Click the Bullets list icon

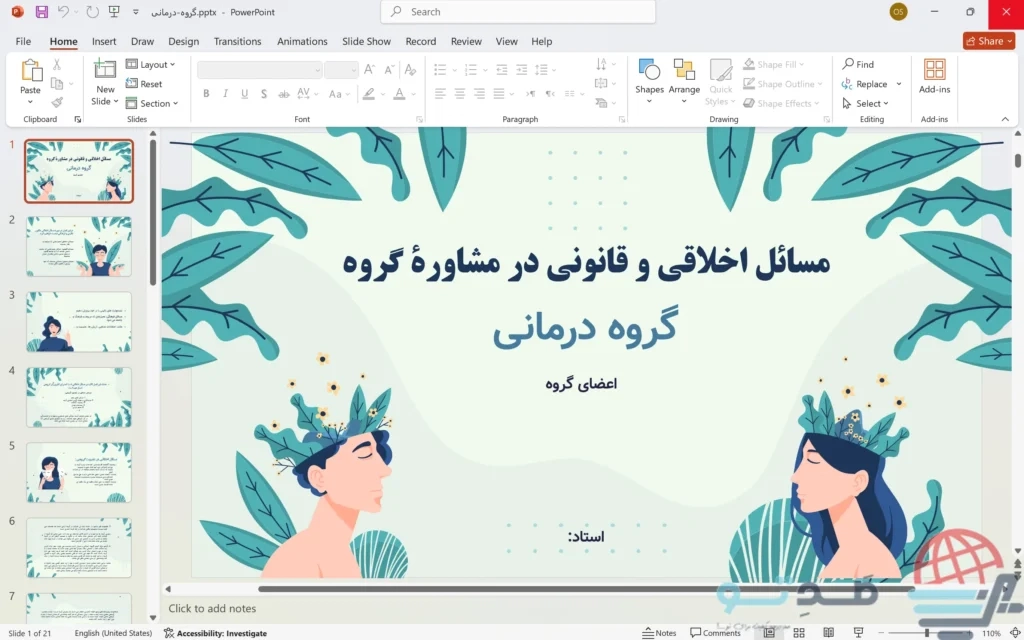tap(440, 69)
